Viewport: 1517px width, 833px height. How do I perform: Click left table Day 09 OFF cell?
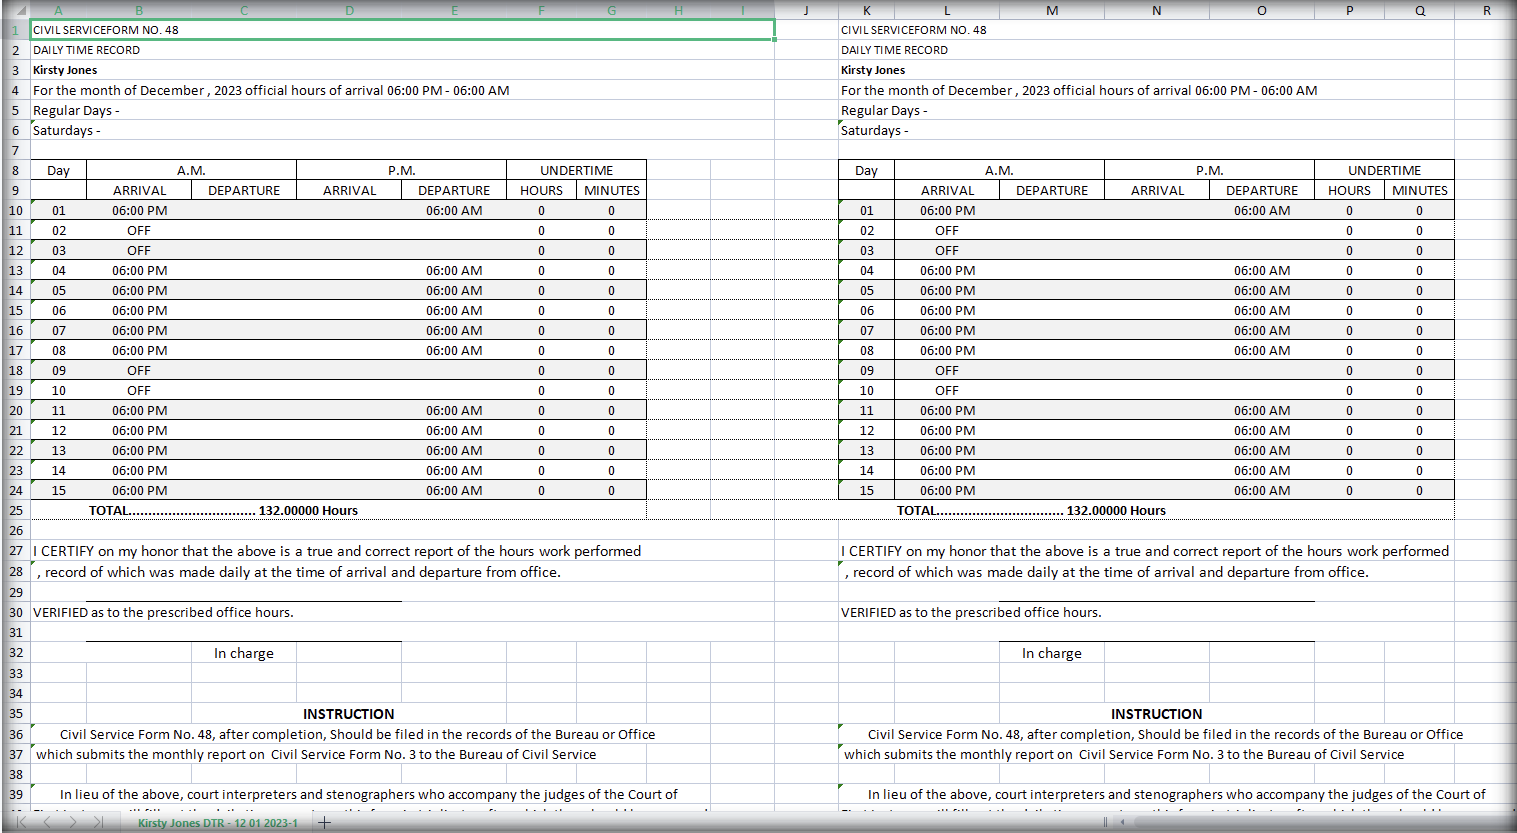point(139,370)
